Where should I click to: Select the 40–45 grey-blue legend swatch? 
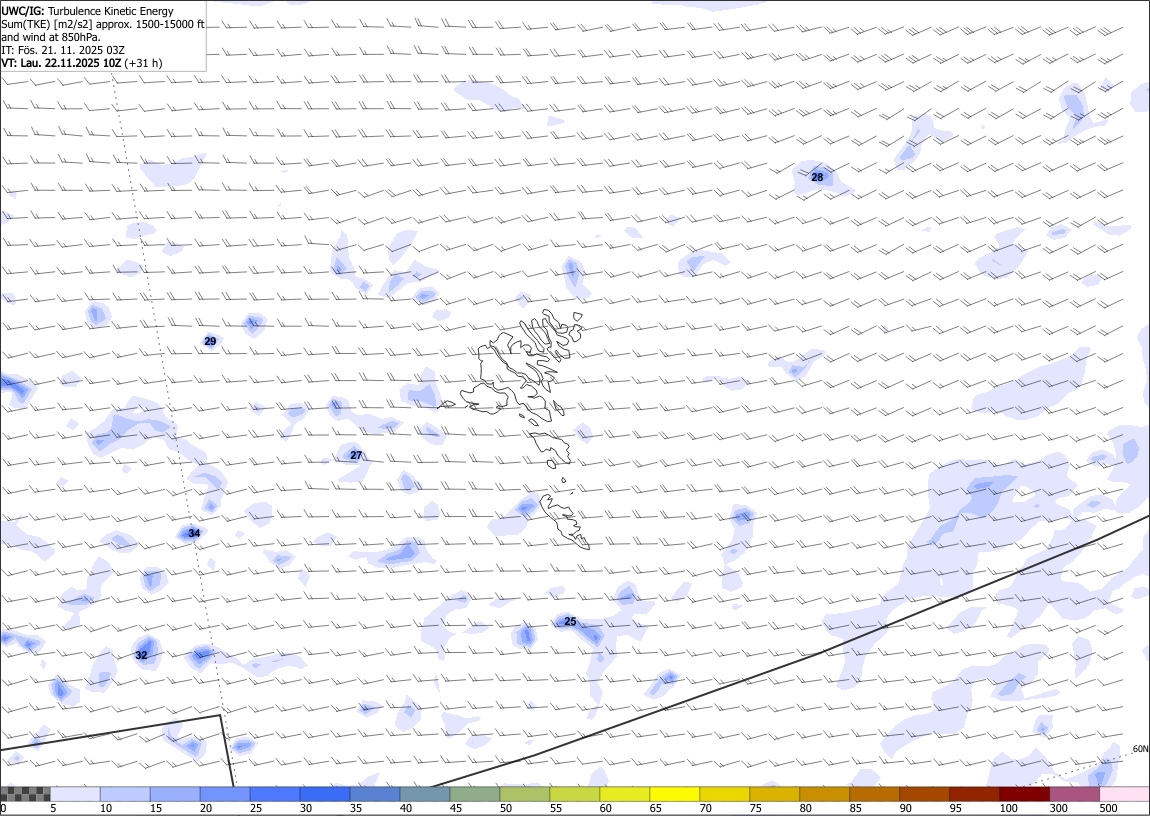click(x=425, y=794)
